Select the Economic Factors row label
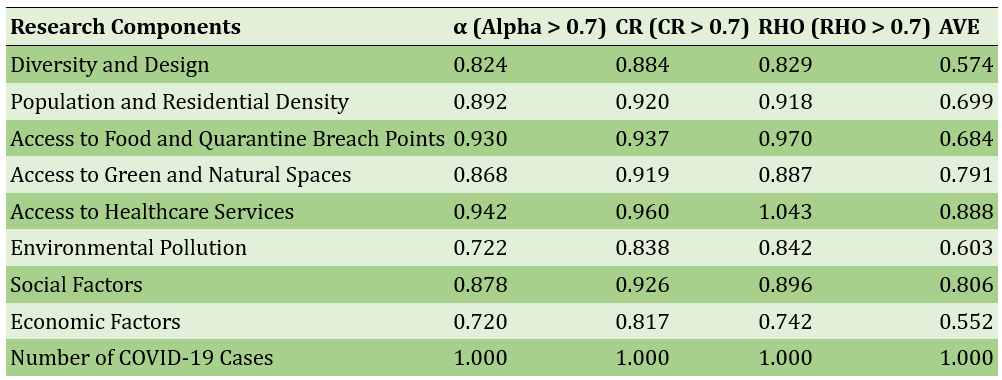 [x=95, y=321]
